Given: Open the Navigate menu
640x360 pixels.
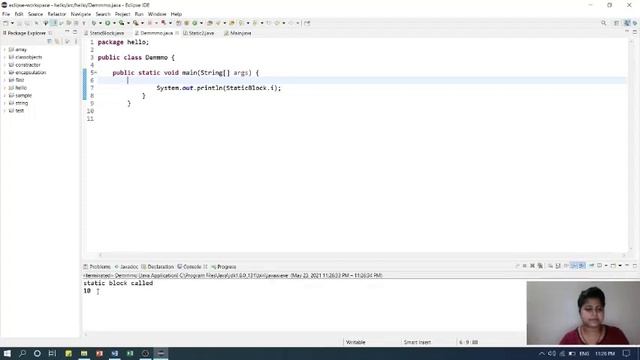Looking at the screenshot, I should coord(81,14).
